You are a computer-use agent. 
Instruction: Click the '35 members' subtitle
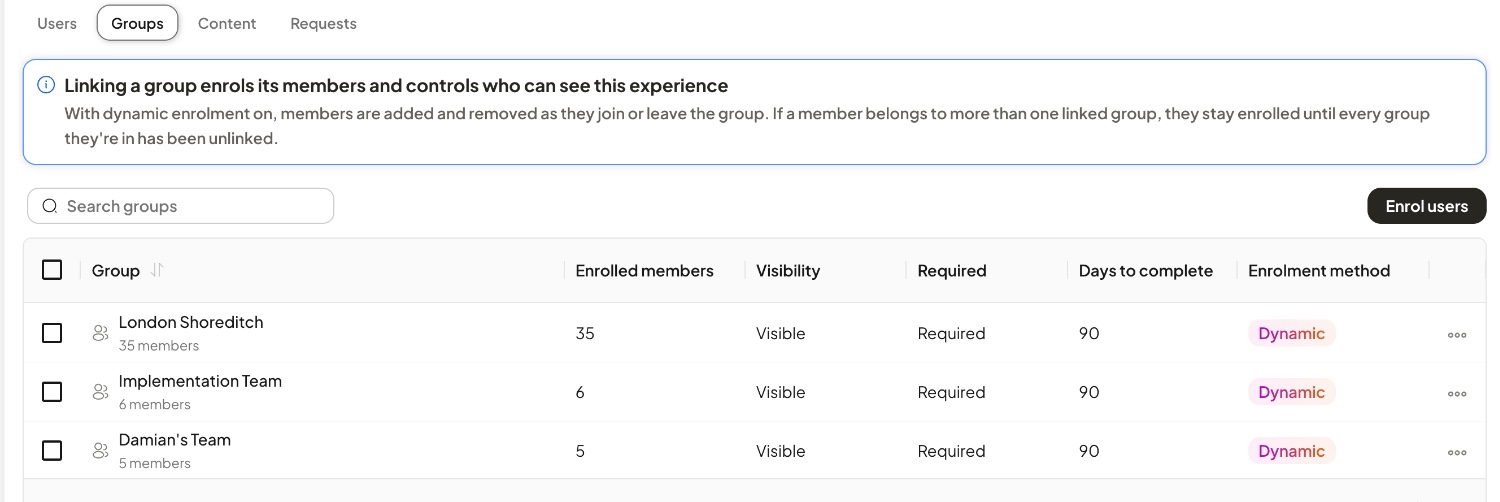pyautogui.click(x=159, y=346)
